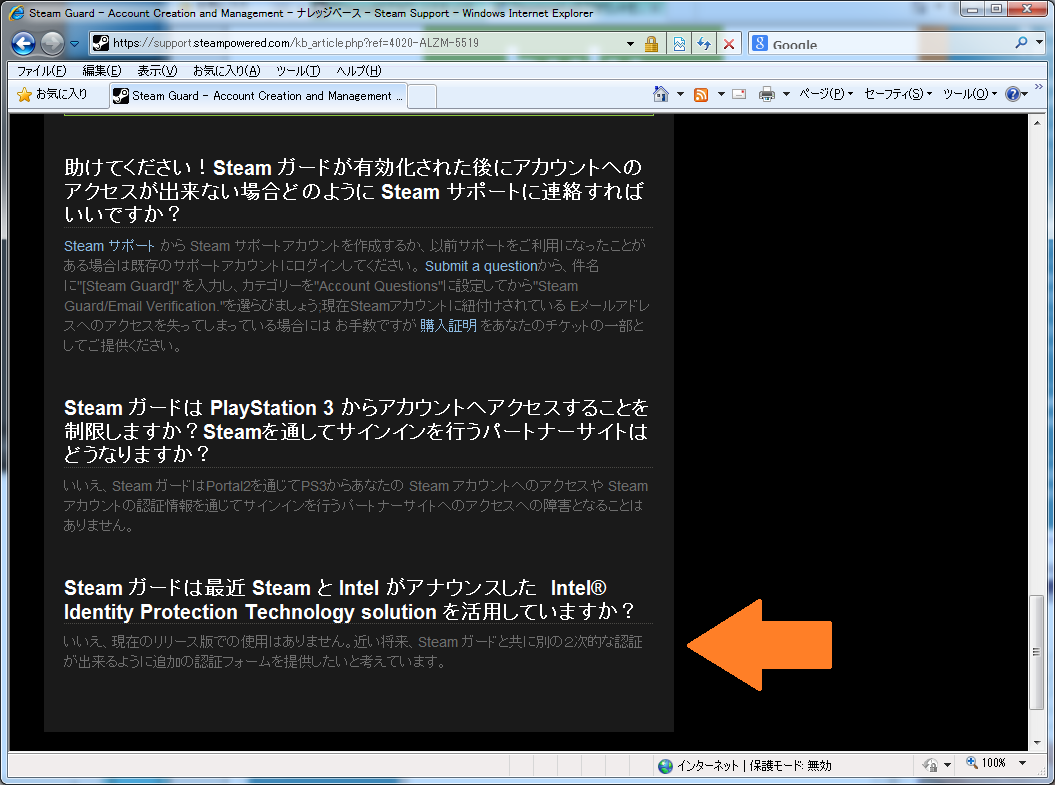Open the ヘルプ(H) menu
This screenshot has height=785, width=1055.
pyautogui.click(x=359, y=71)
